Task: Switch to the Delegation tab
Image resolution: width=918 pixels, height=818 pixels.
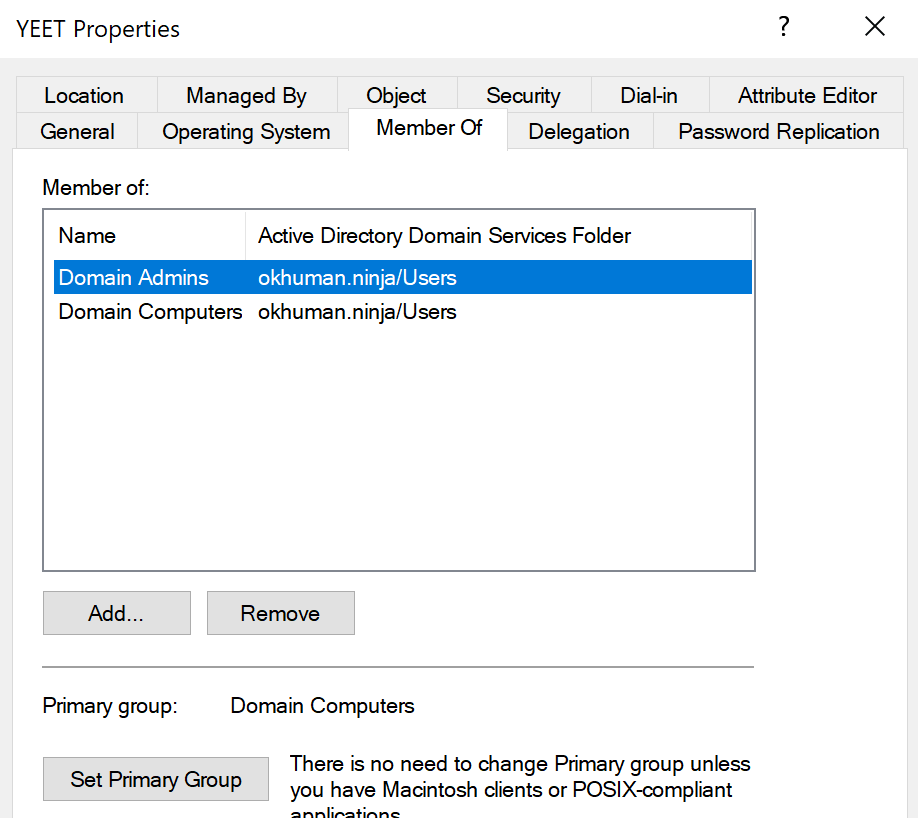Action: tap(579, 132)
